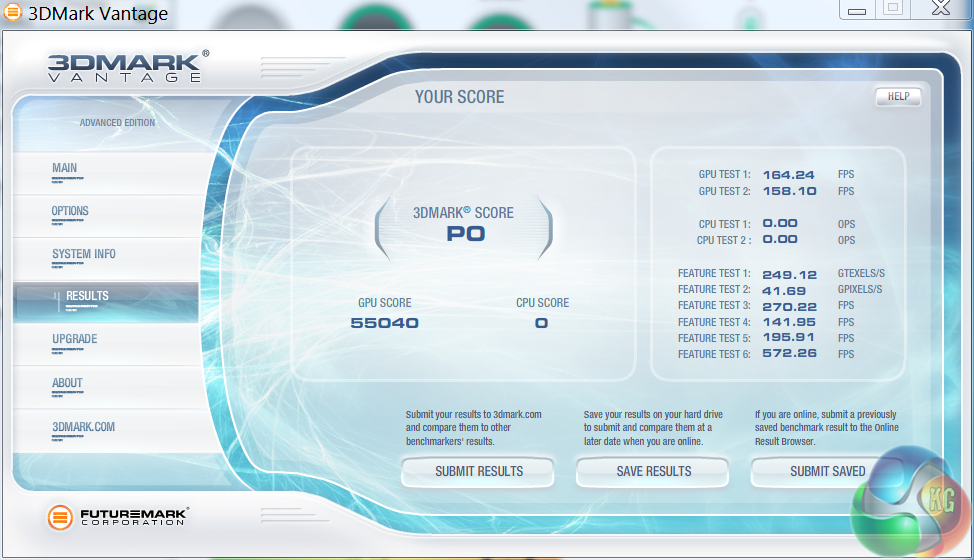Open the HELP button
The width and height of the screenshot is (974, 560).
pos(898,96)
